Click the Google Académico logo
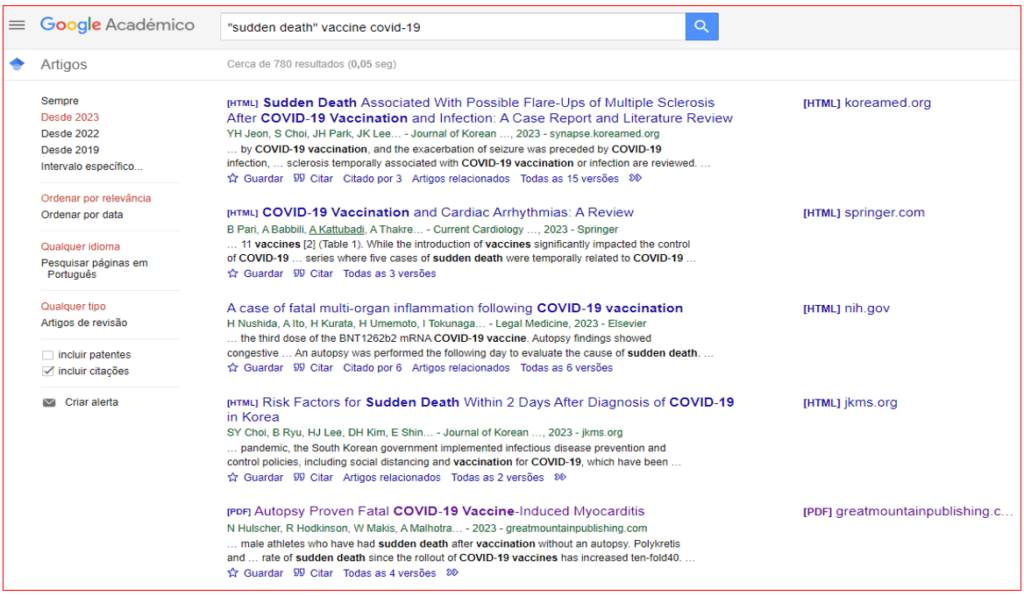The height and width of the screenshot is (596, 1024). tap(117, 25)
